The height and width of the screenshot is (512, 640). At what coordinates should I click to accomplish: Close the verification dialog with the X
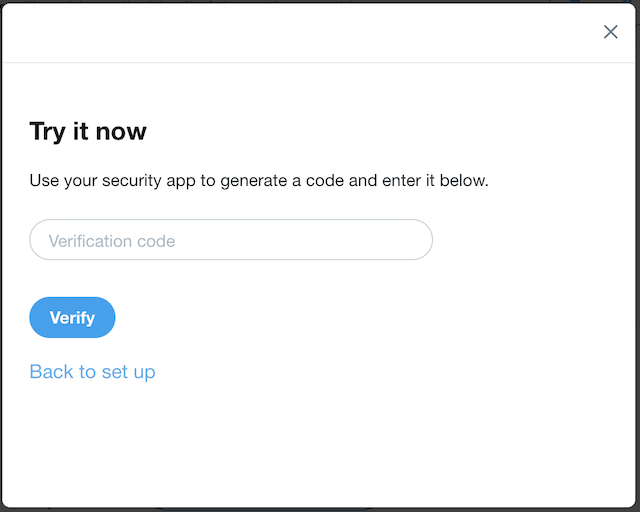tap(610, 32)
